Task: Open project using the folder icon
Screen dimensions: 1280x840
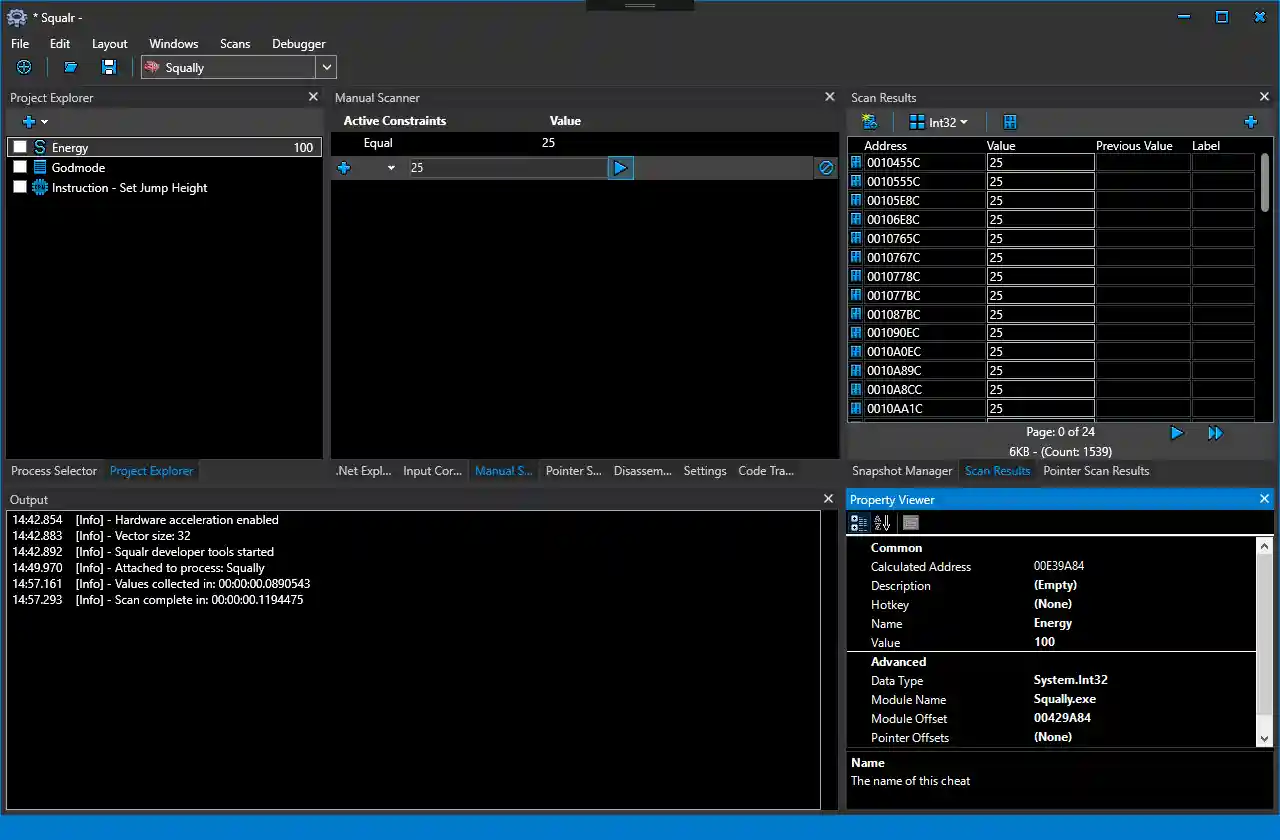Action: pos(71,67)
